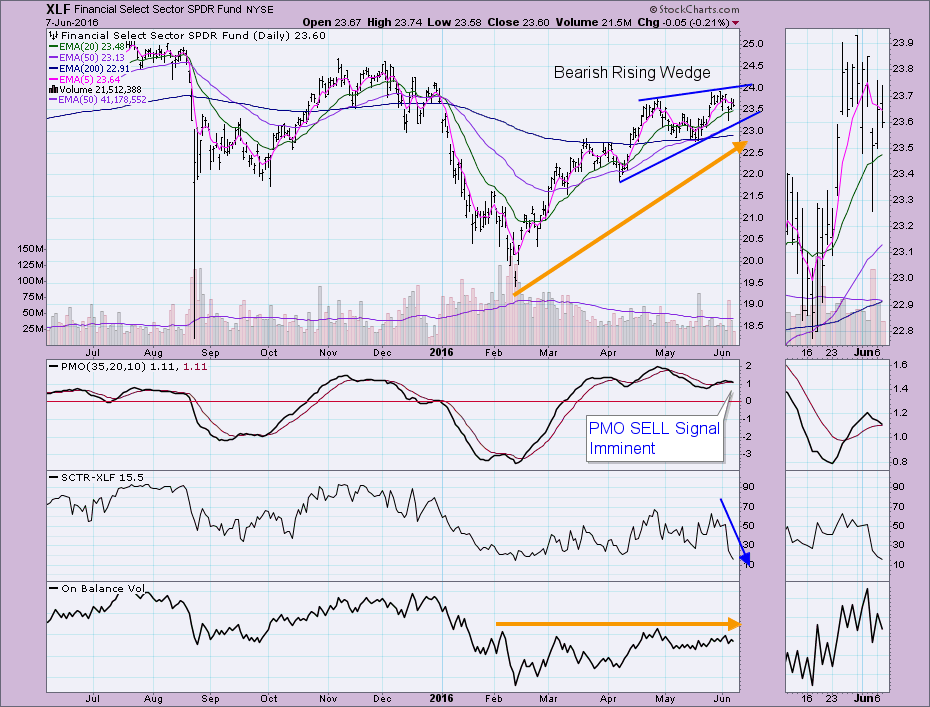Click the 22.5 price axis label
The image size is (930, 707).
click(753, 152)
